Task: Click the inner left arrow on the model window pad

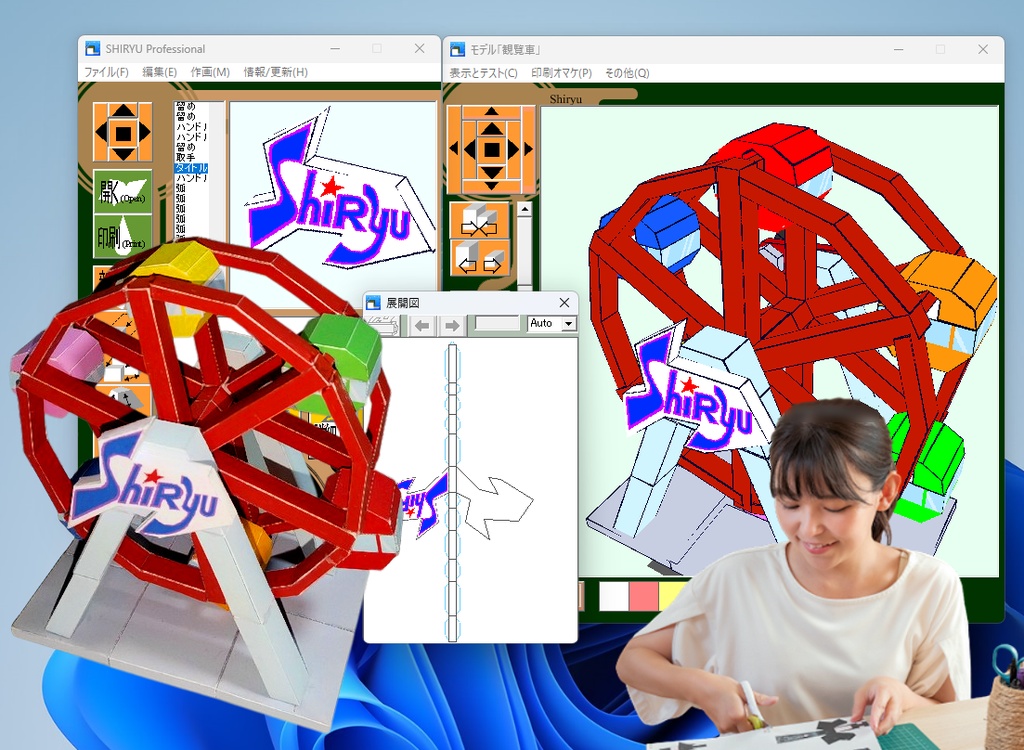Action: pos(470,150)
